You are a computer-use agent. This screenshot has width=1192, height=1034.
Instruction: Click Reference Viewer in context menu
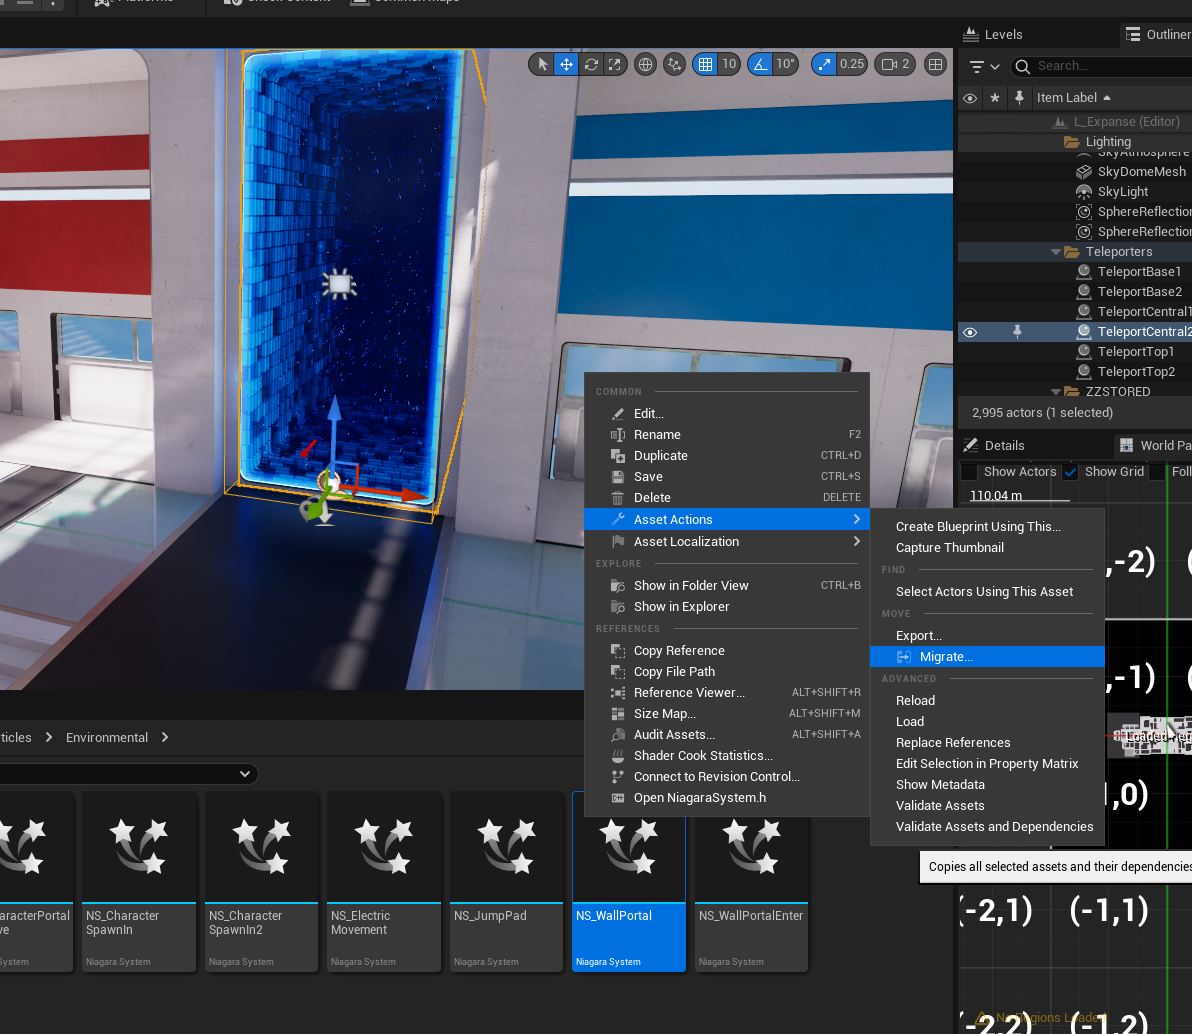[x=688, y=692]
